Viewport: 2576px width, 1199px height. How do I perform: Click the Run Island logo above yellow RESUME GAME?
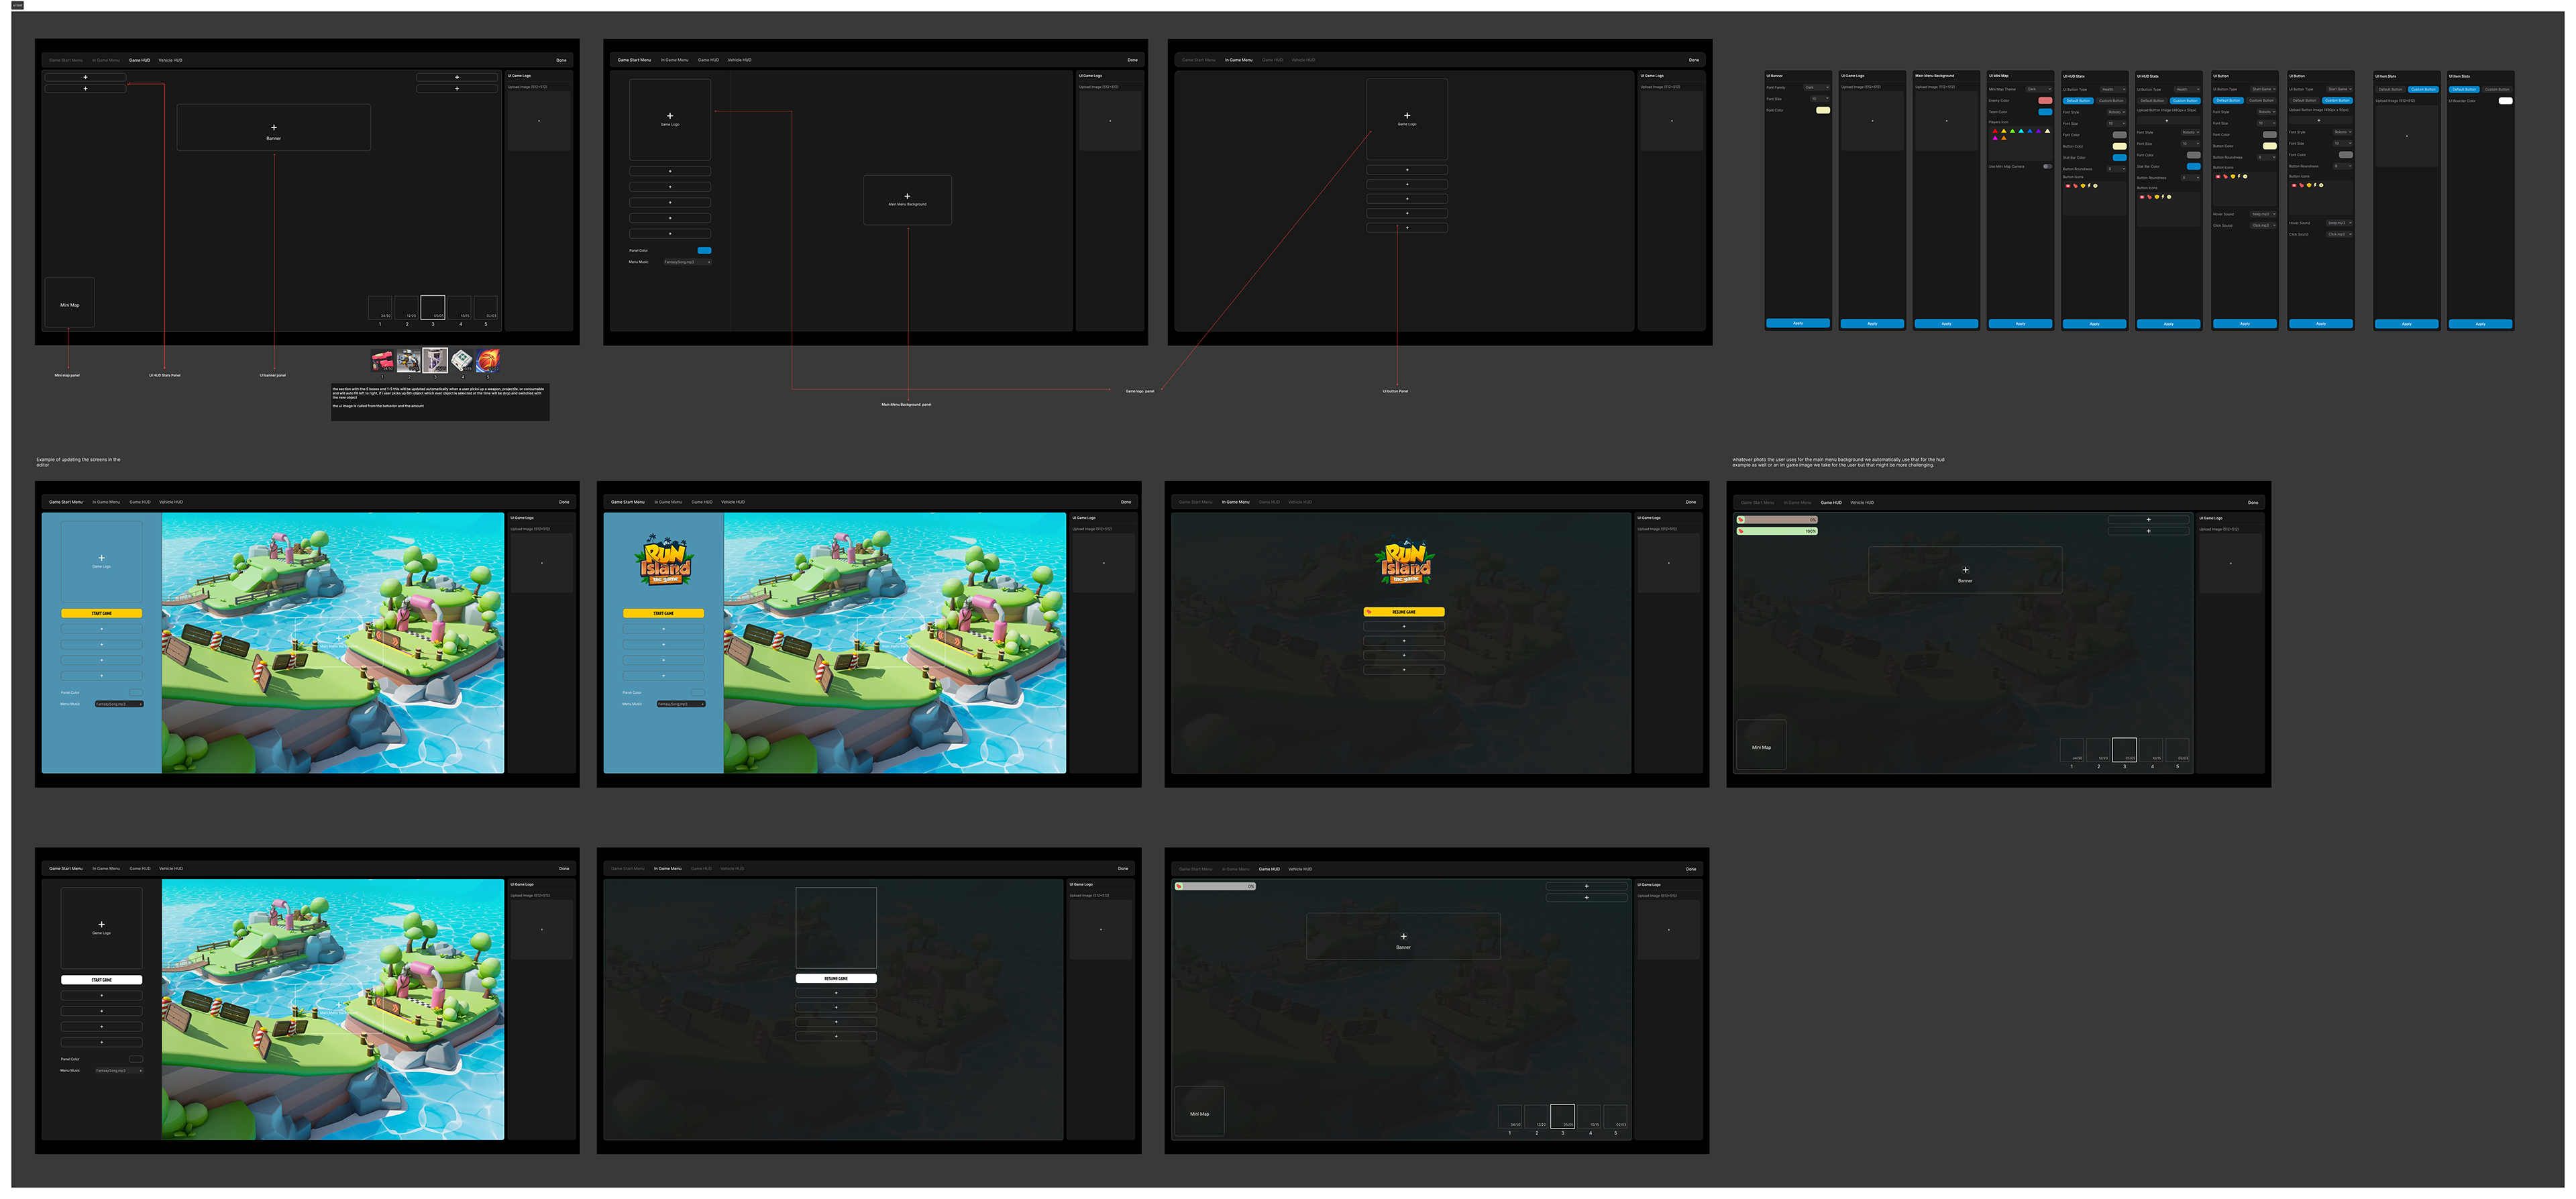click(1405, 561)
